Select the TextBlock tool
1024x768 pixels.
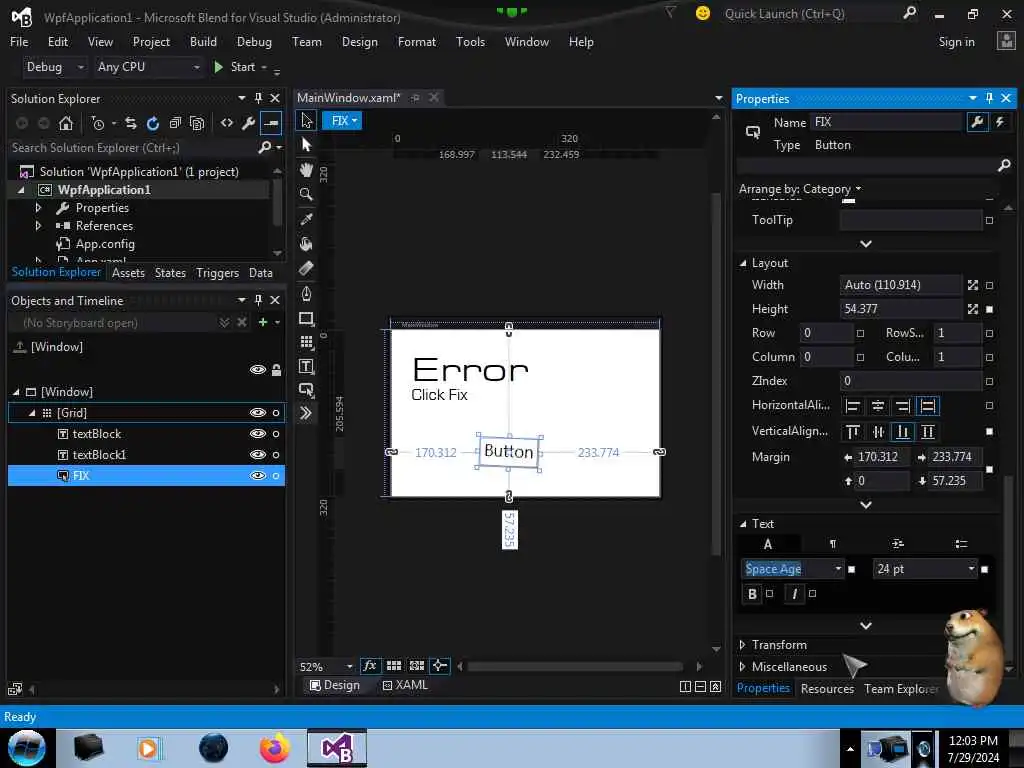[306, 366]
